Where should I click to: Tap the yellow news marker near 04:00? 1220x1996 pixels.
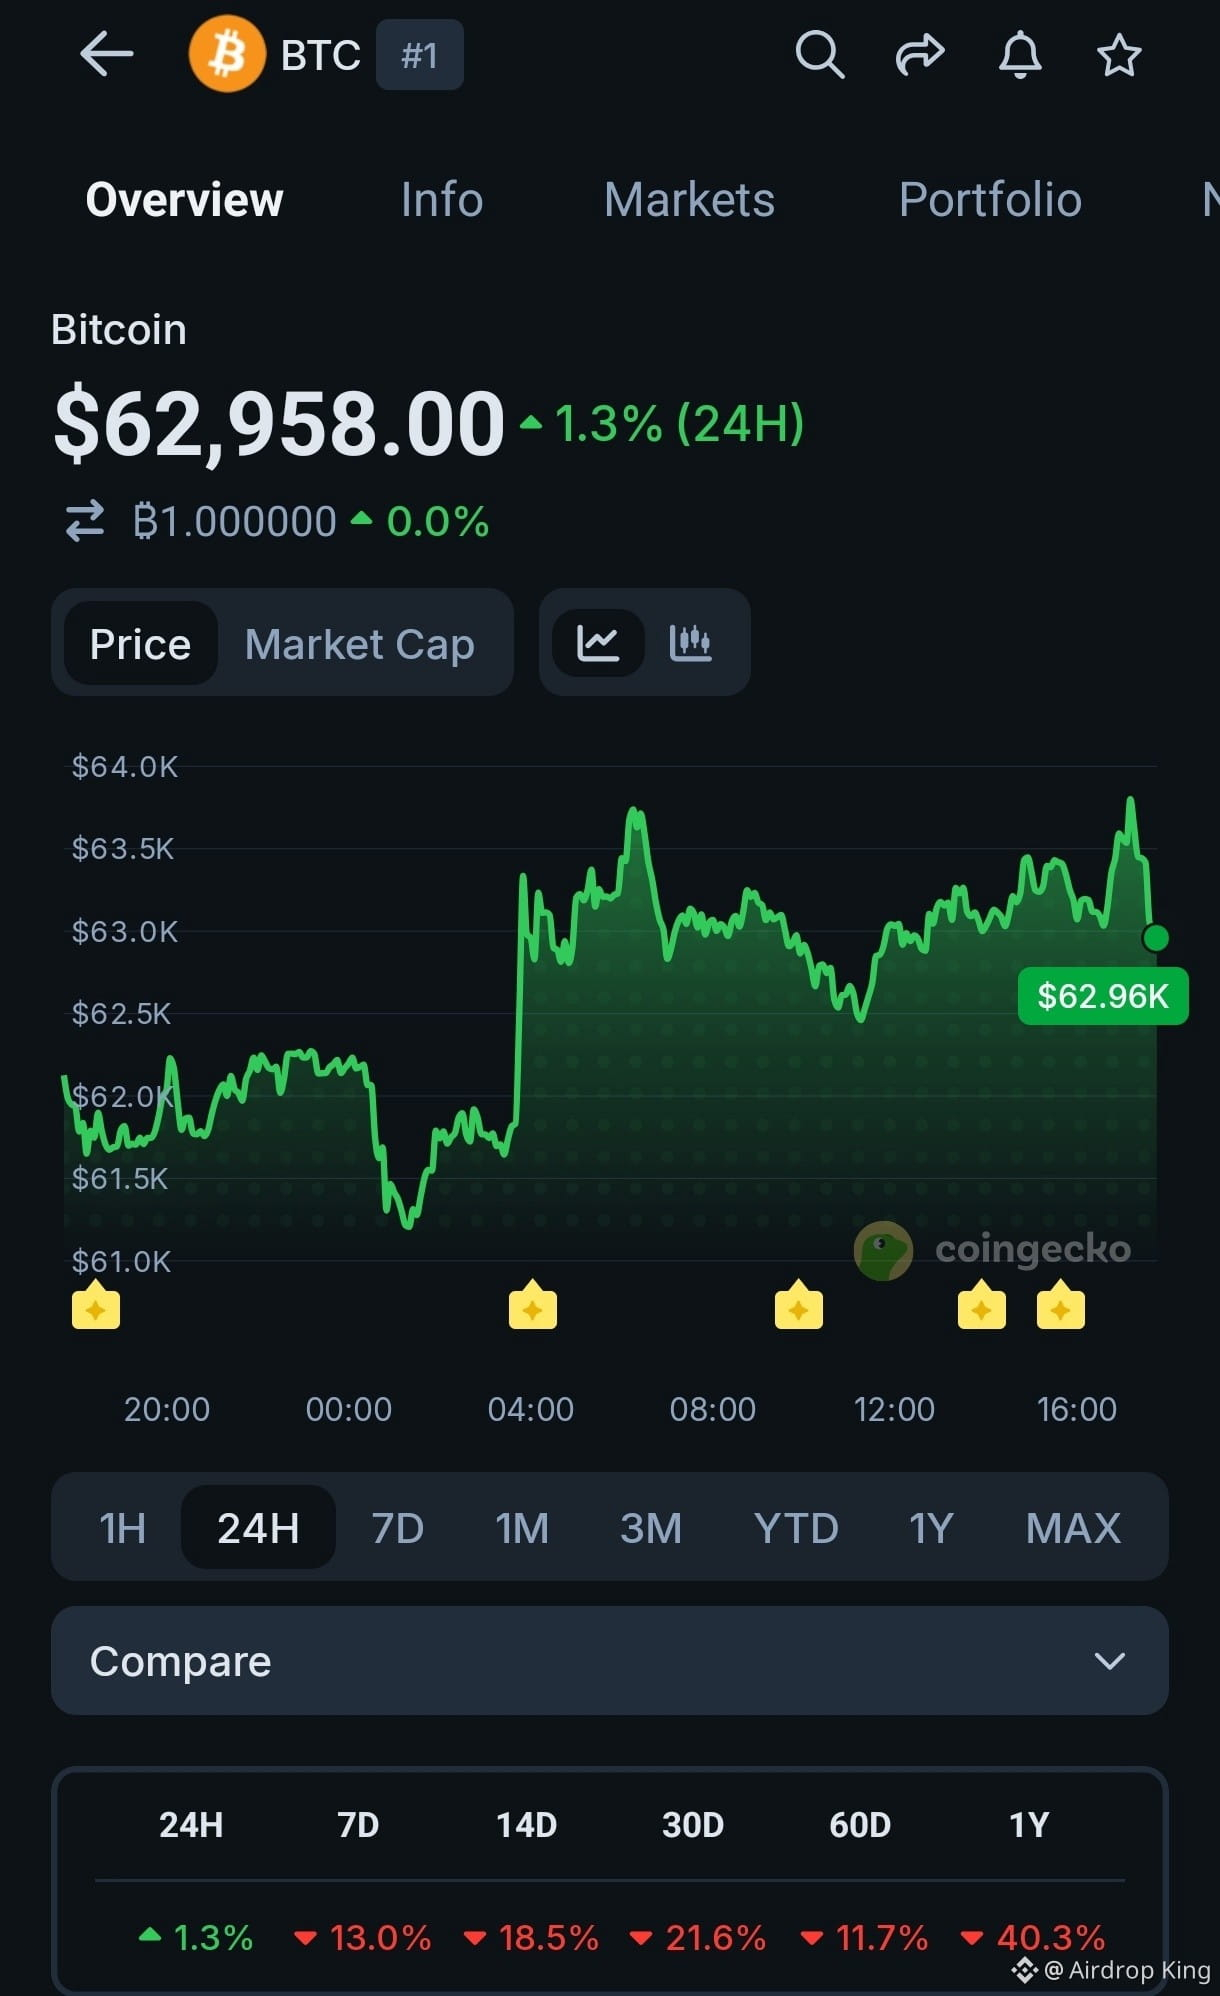(533, 1304)
